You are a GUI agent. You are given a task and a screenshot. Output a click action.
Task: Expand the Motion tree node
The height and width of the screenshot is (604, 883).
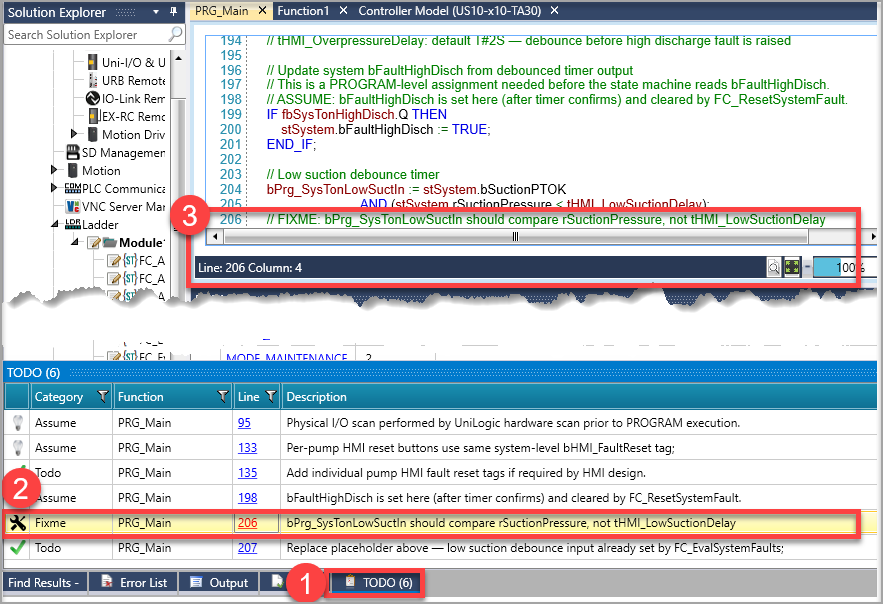click(x=54, y=170)
